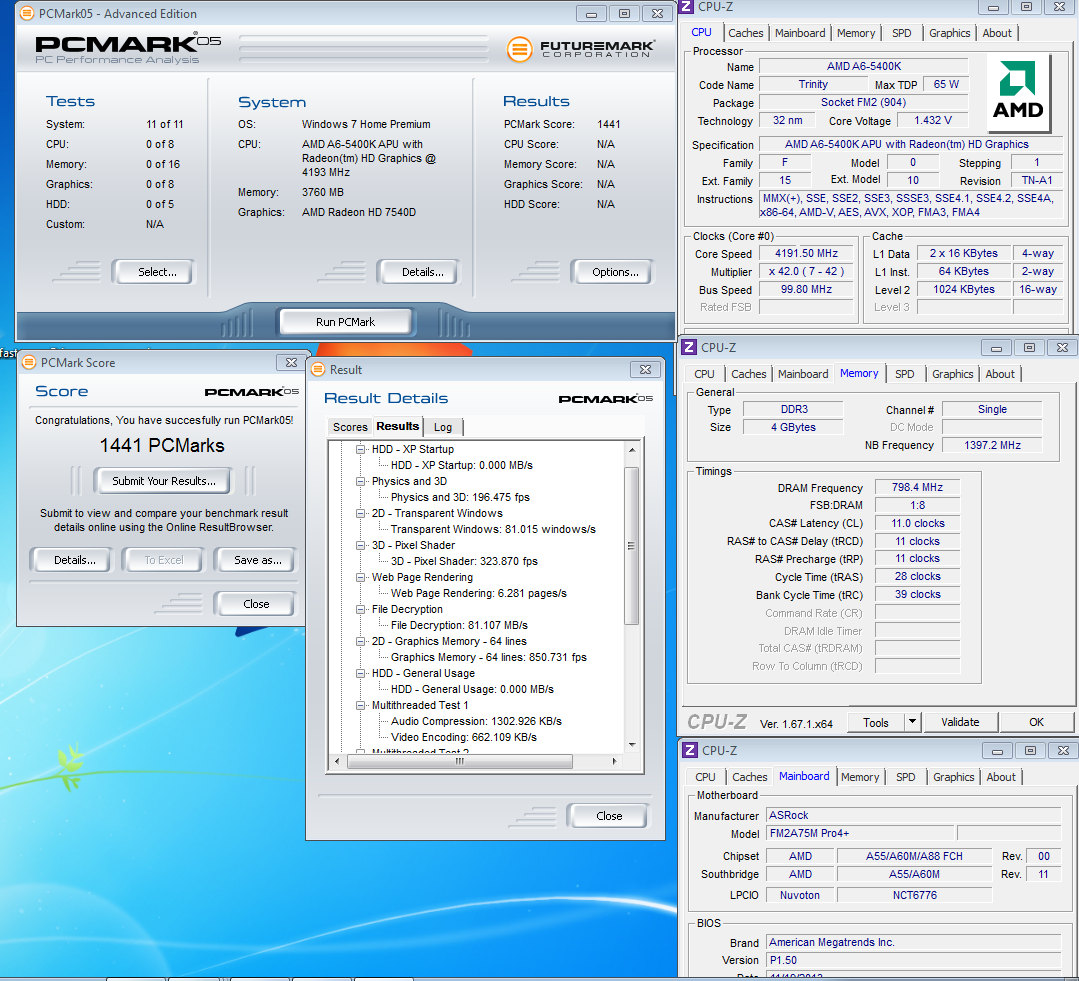This screenshot has height=981, width=1079.
Task: Select 'File Decryption: 81.107 MB/s' row
Action: pos(459,625)
